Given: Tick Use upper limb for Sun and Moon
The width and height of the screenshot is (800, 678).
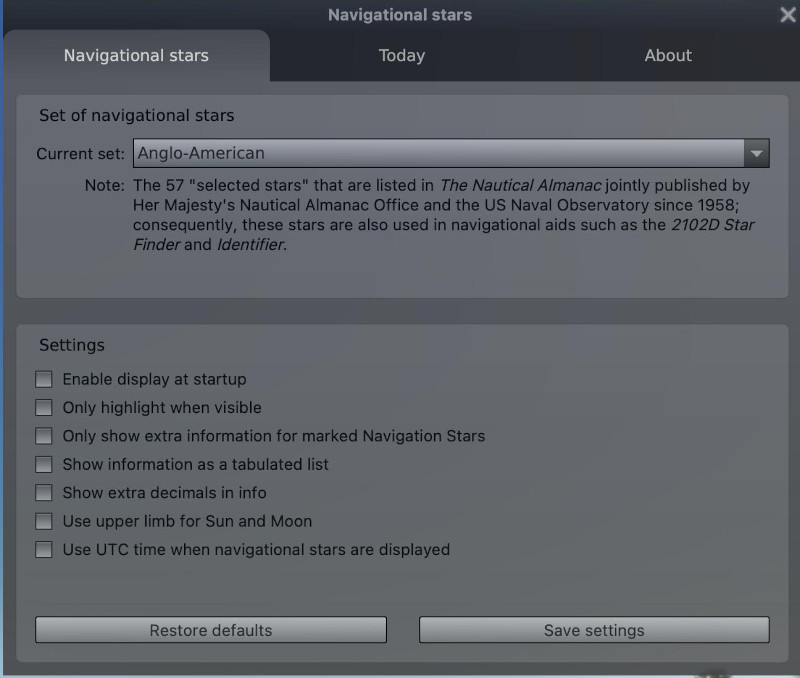Looking at the screenshot, I should coord(44,521).
